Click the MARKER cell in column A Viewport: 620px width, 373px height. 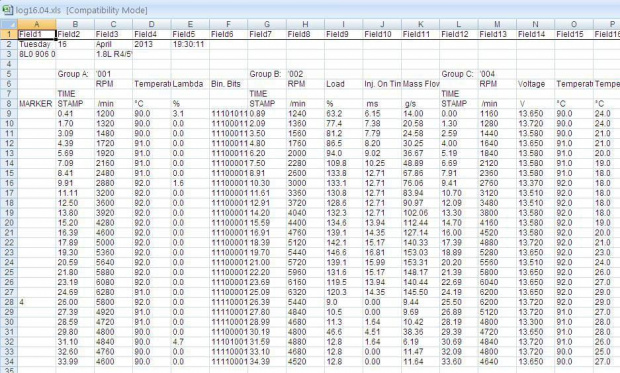(x=37, y=104)
